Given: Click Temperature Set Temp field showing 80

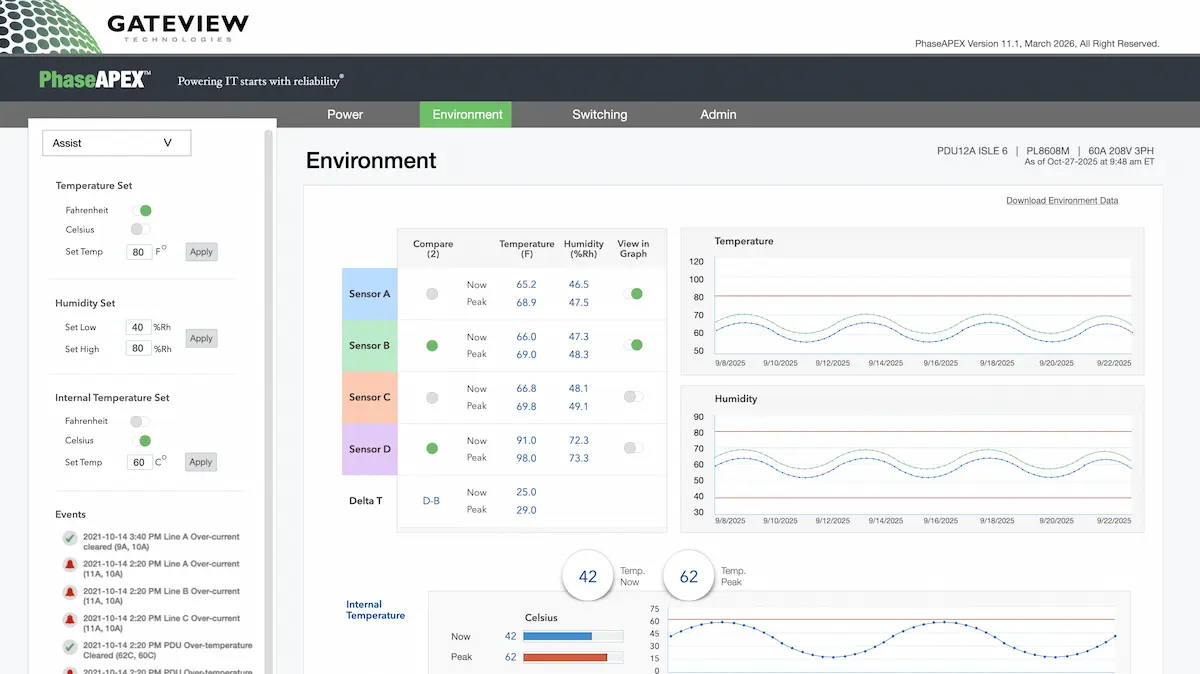Looking at the screenshot, I should [139, 252].
